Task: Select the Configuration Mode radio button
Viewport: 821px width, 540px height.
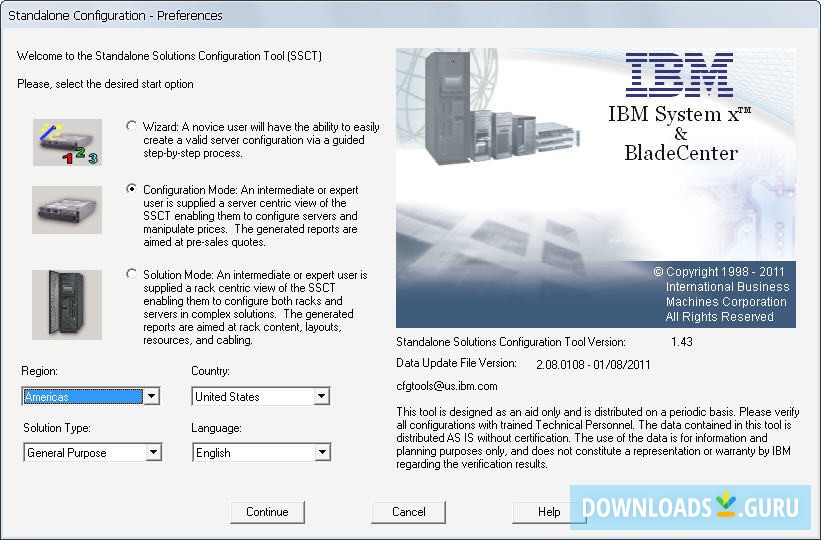Action: click(131, 189)
